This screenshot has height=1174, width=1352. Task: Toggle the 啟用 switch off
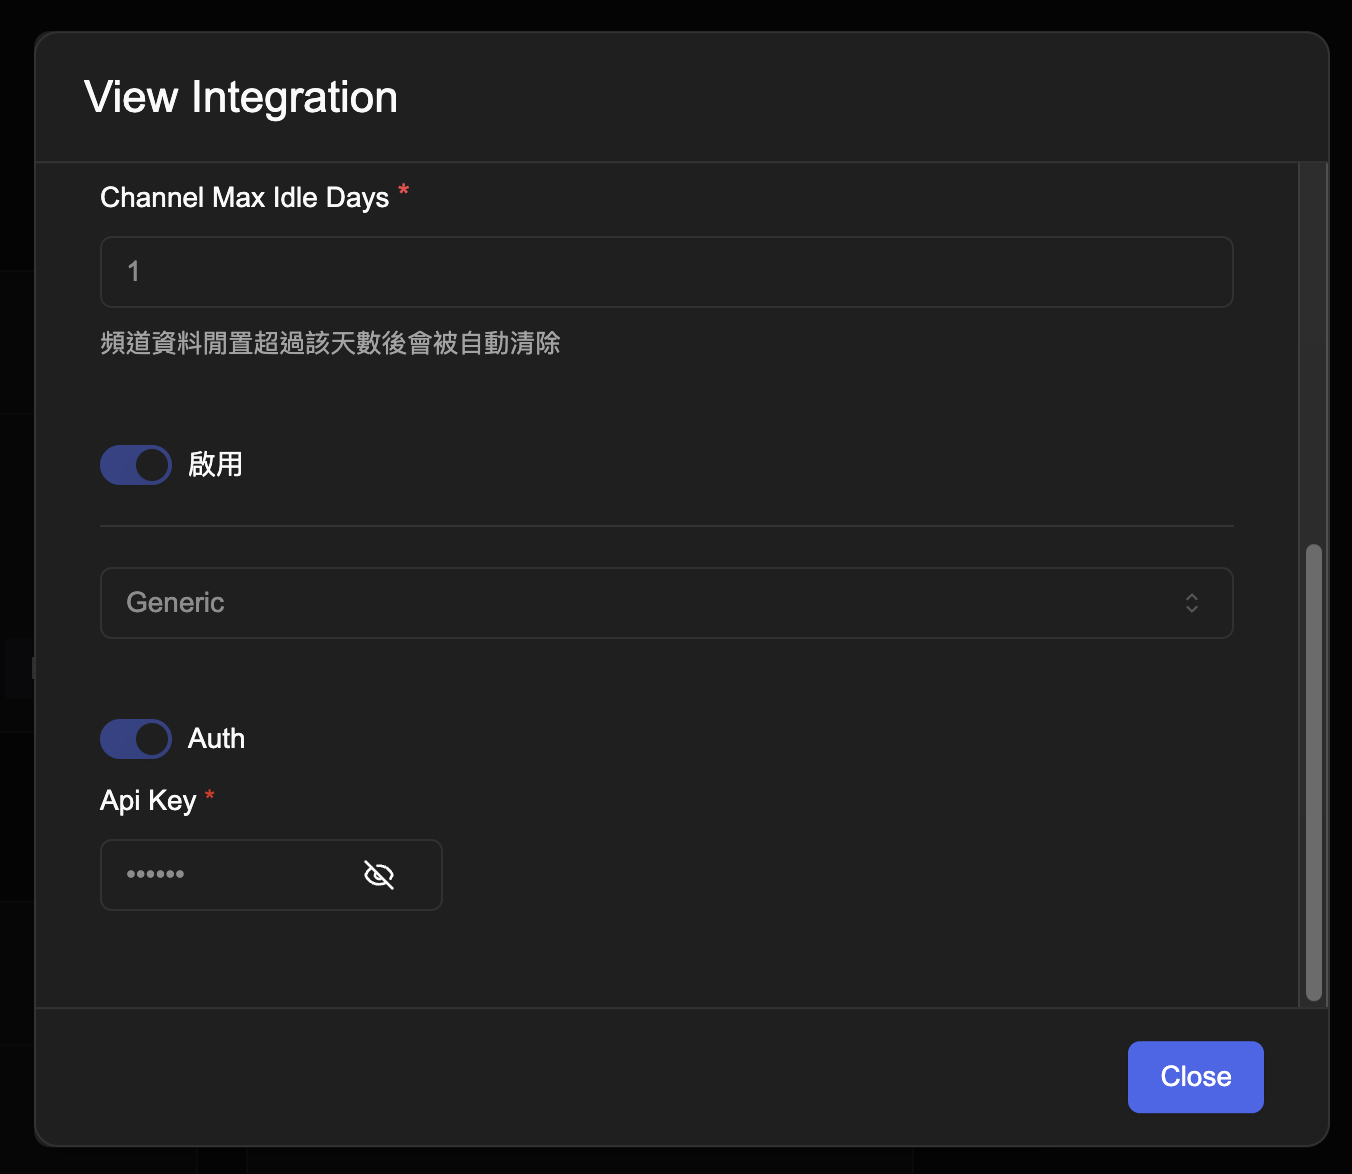tap(136, 465)
